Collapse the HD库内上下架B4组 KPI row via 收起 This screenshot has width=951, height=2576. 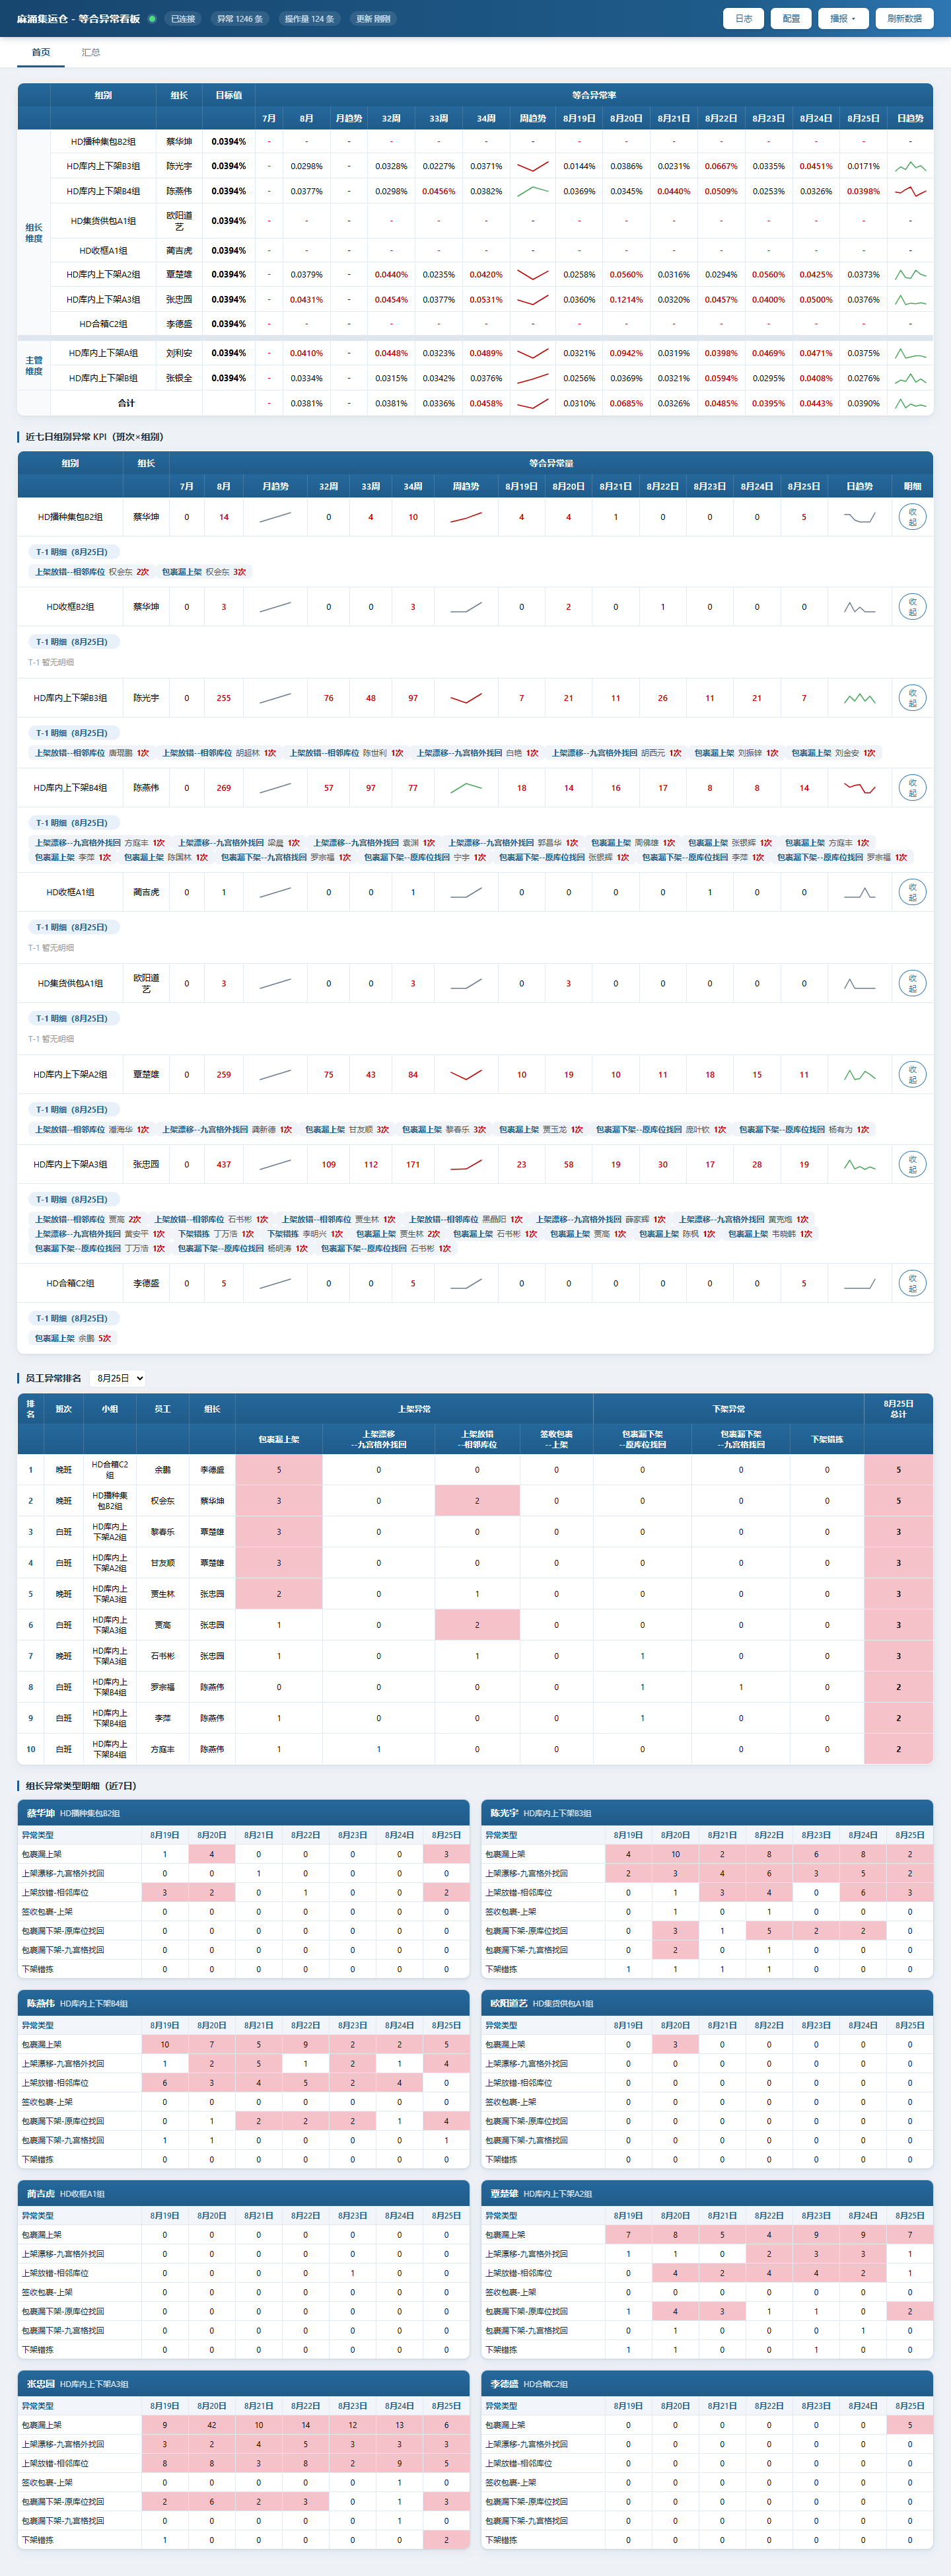click(912, 788)
